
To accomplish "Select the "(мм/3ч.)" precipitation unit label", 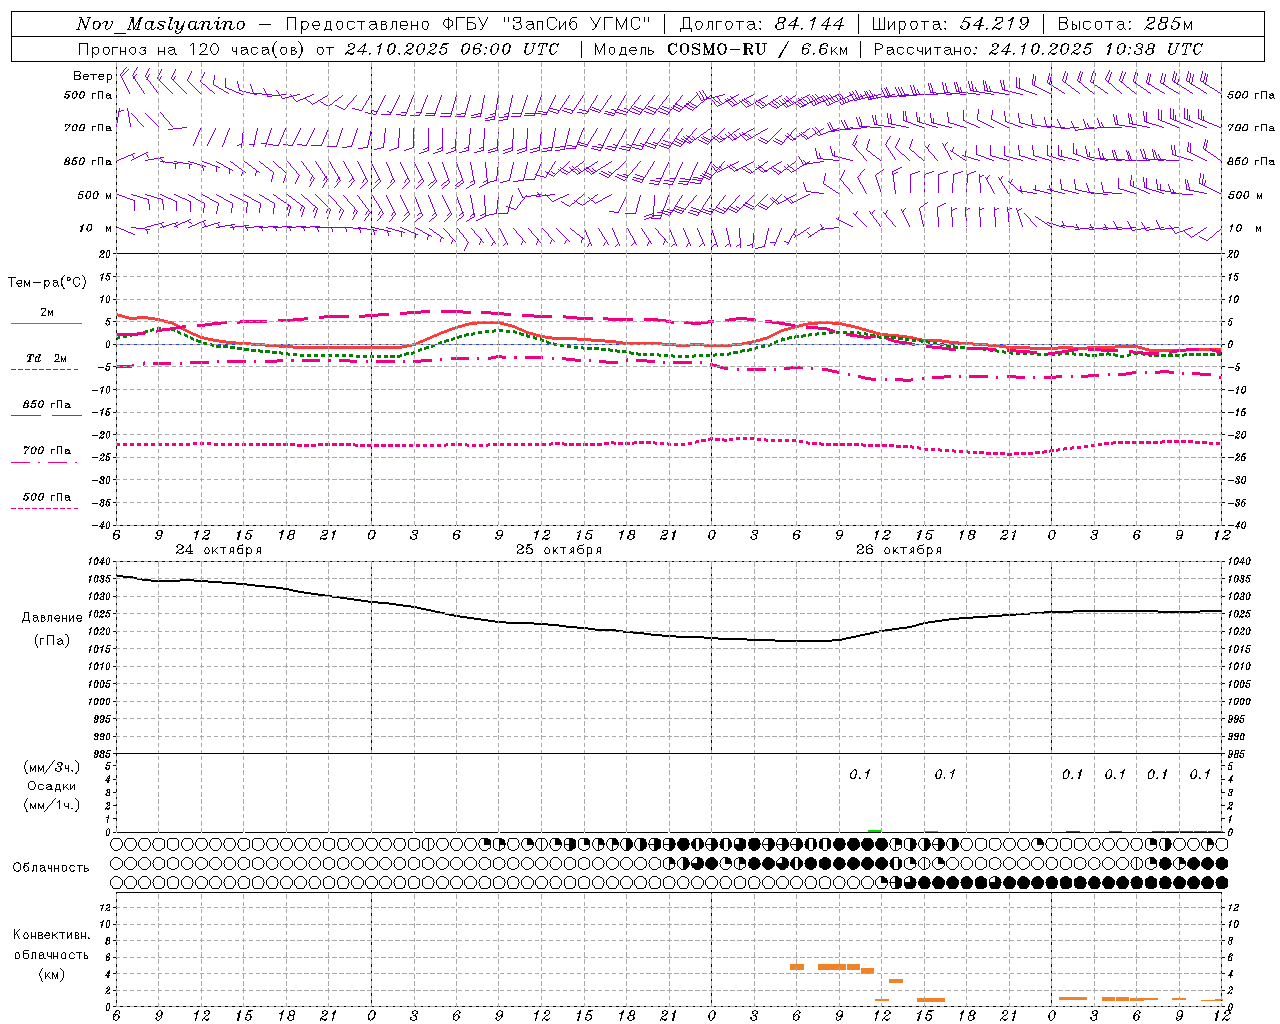I will [x=51, y=767].
